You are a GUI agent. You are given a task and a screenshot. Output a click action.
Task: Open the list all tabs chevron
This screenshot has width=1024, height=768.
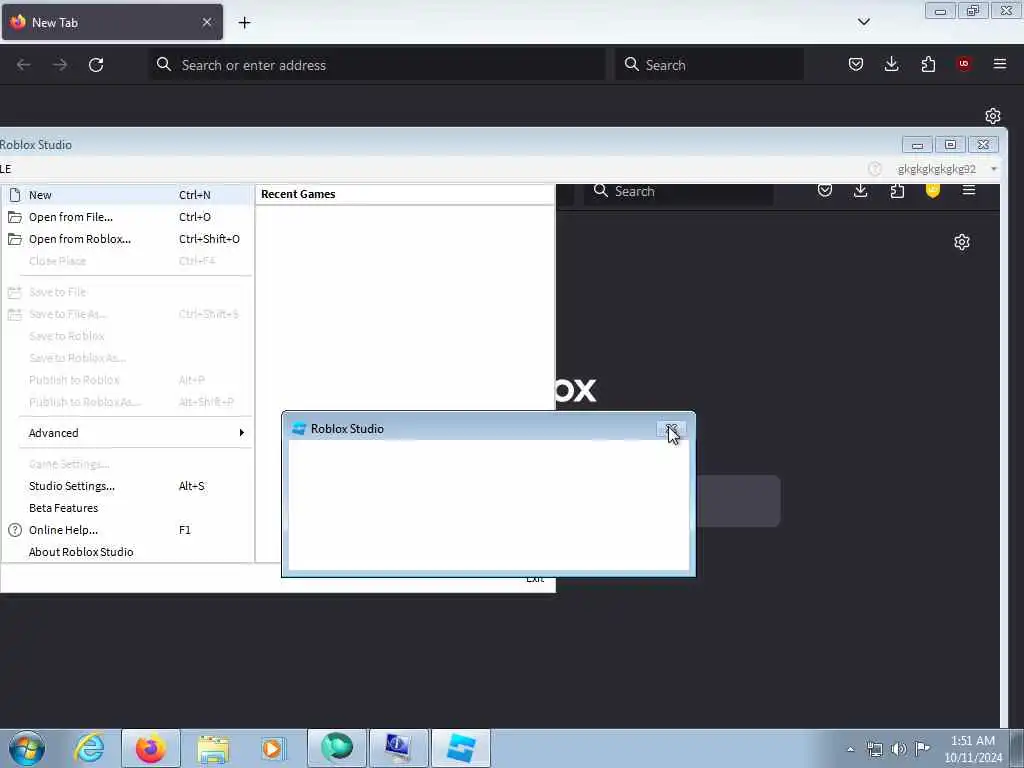863,22
